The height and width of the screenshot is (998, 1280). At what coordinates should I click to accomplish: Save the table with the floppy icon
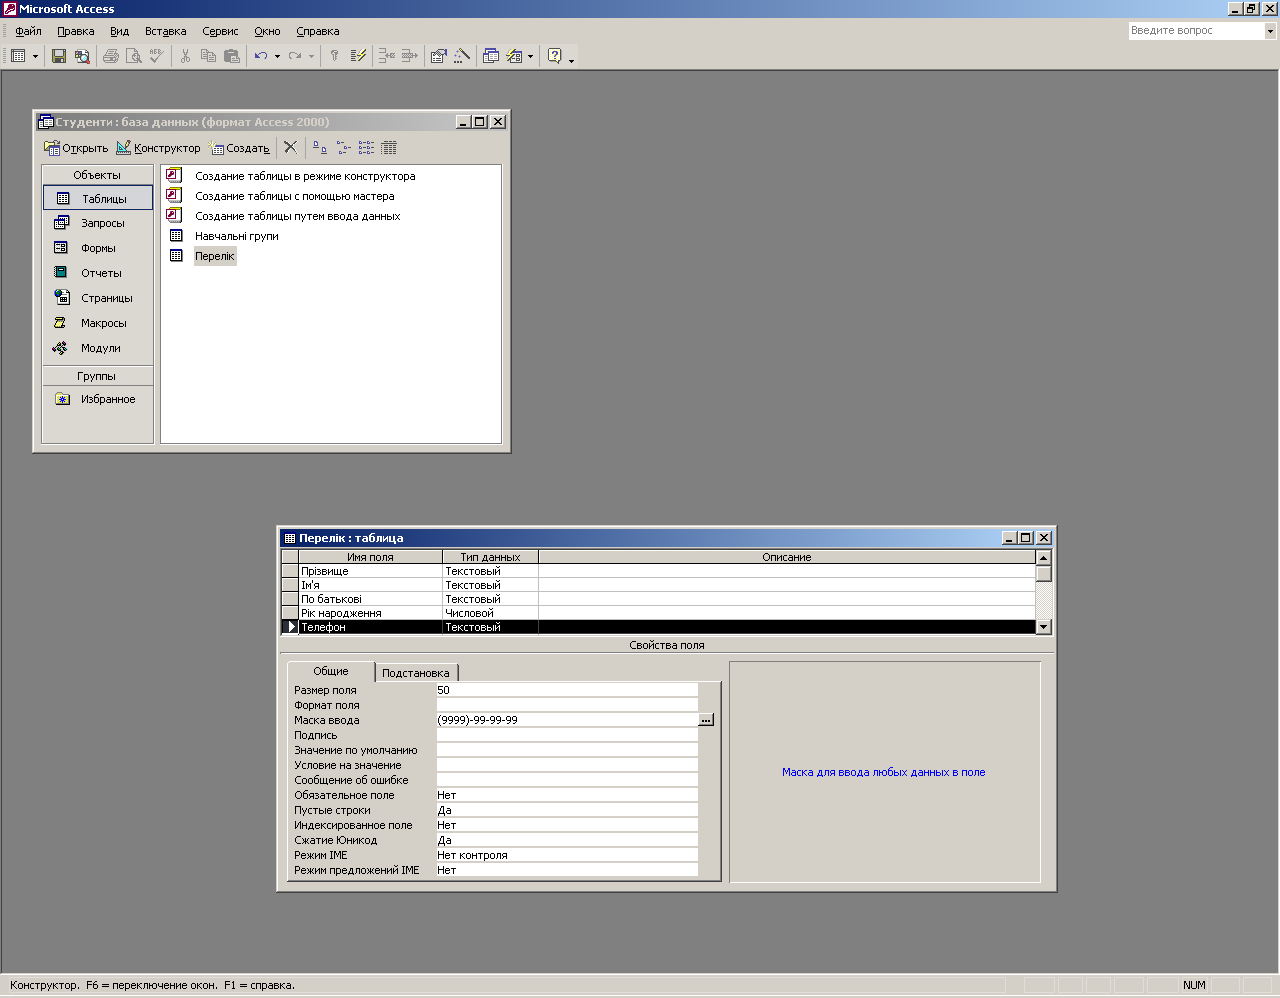click(59, 56)
